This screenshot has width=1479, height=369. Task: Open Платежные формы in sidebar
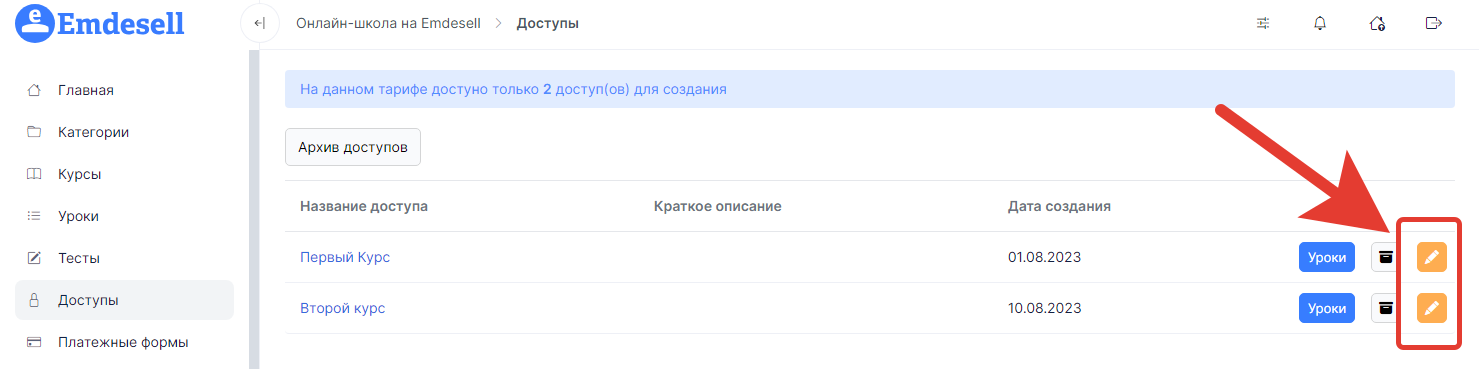(124, 342)
